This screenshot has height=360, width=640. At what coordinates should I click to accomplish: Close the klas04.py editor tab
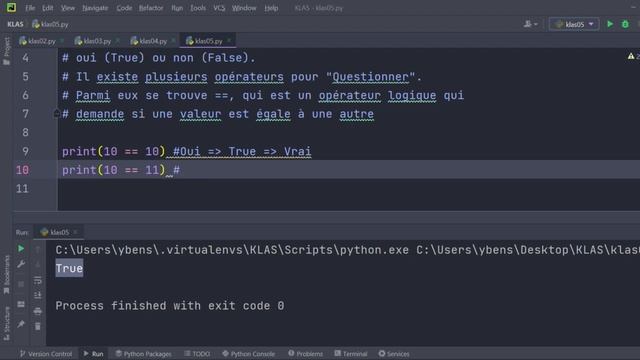tap(173, 40)
